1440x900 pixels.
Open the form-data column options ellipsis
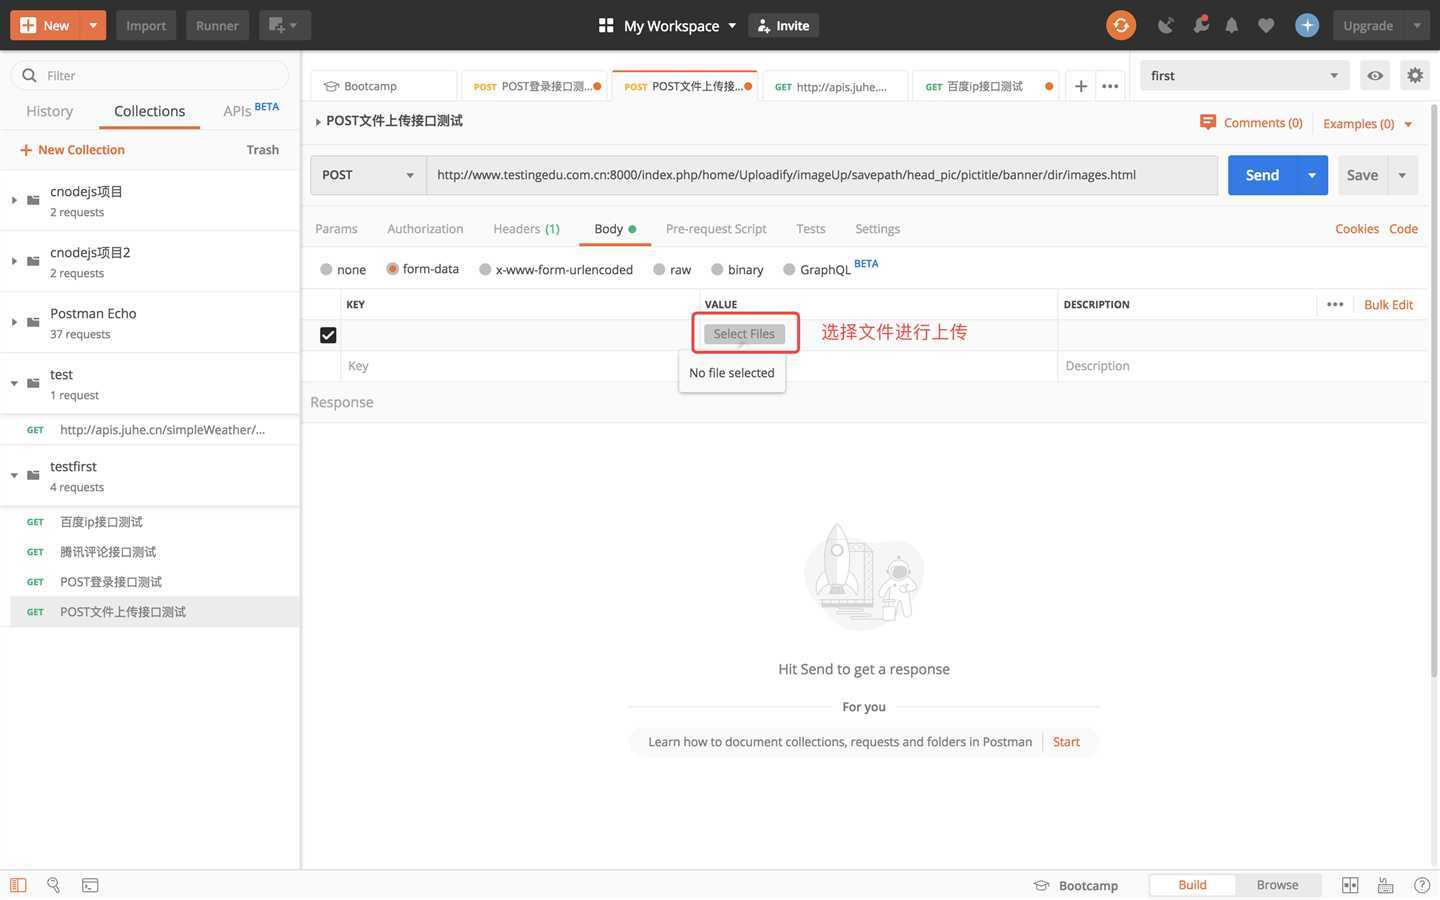(1335, 304)
